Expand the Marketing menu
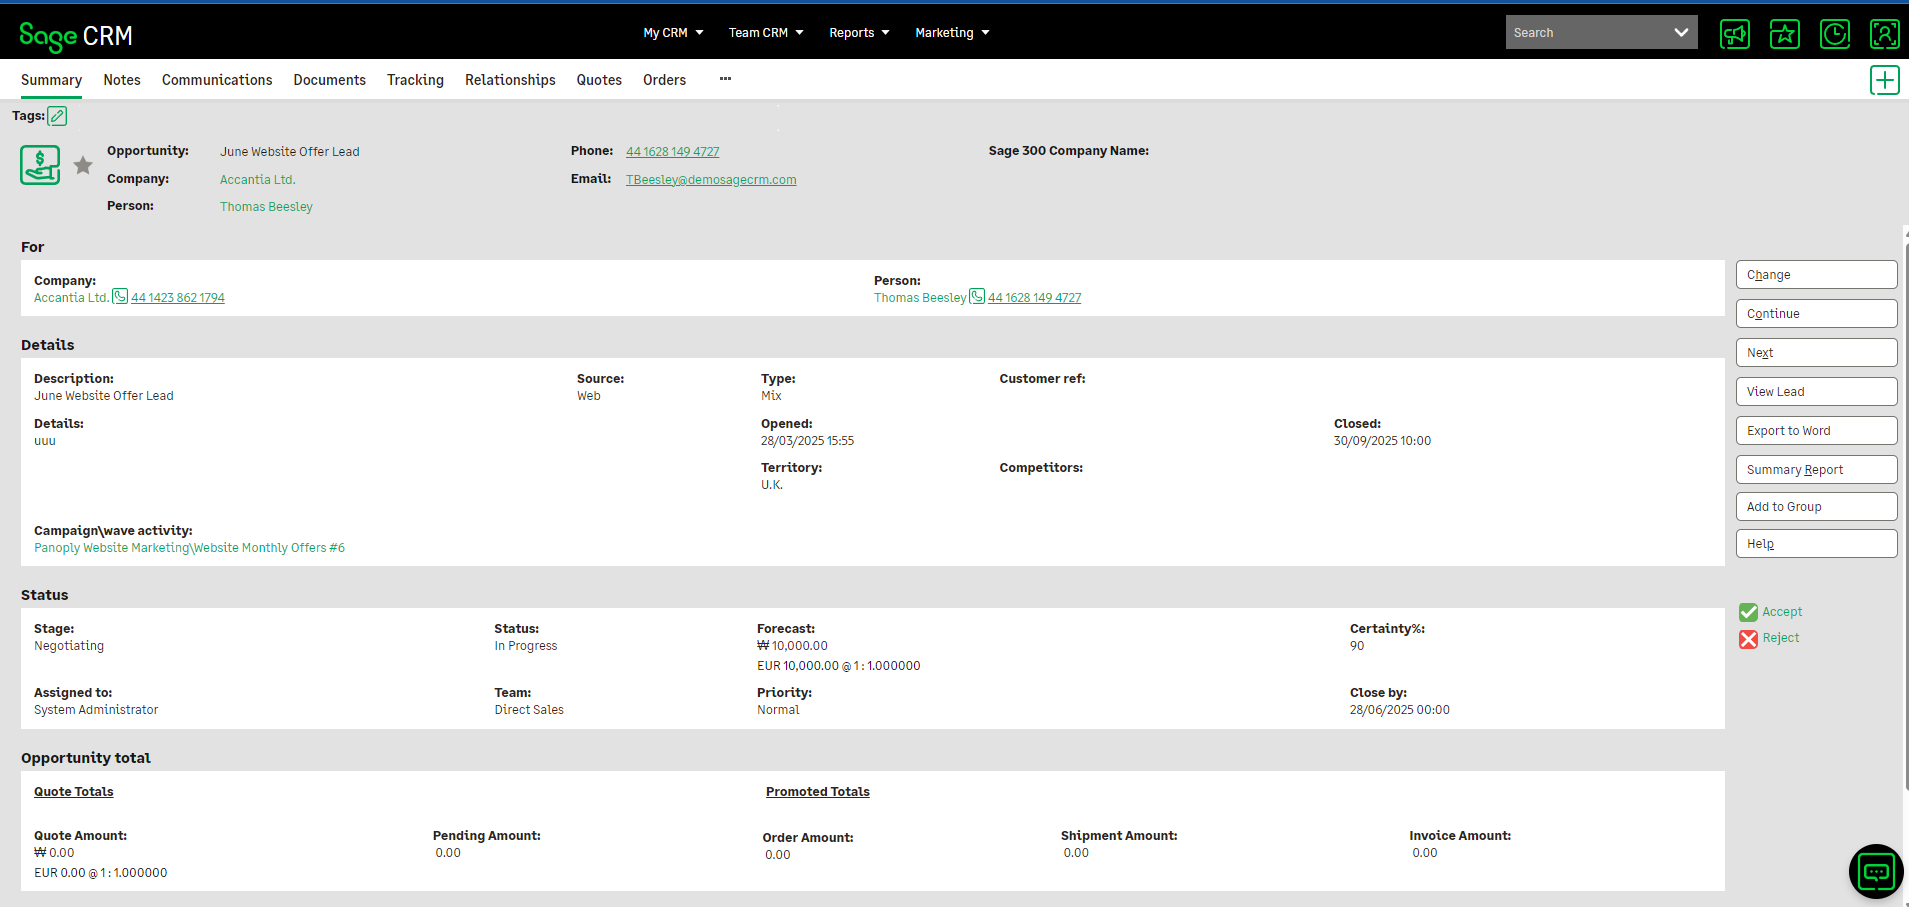 (952, 33)
